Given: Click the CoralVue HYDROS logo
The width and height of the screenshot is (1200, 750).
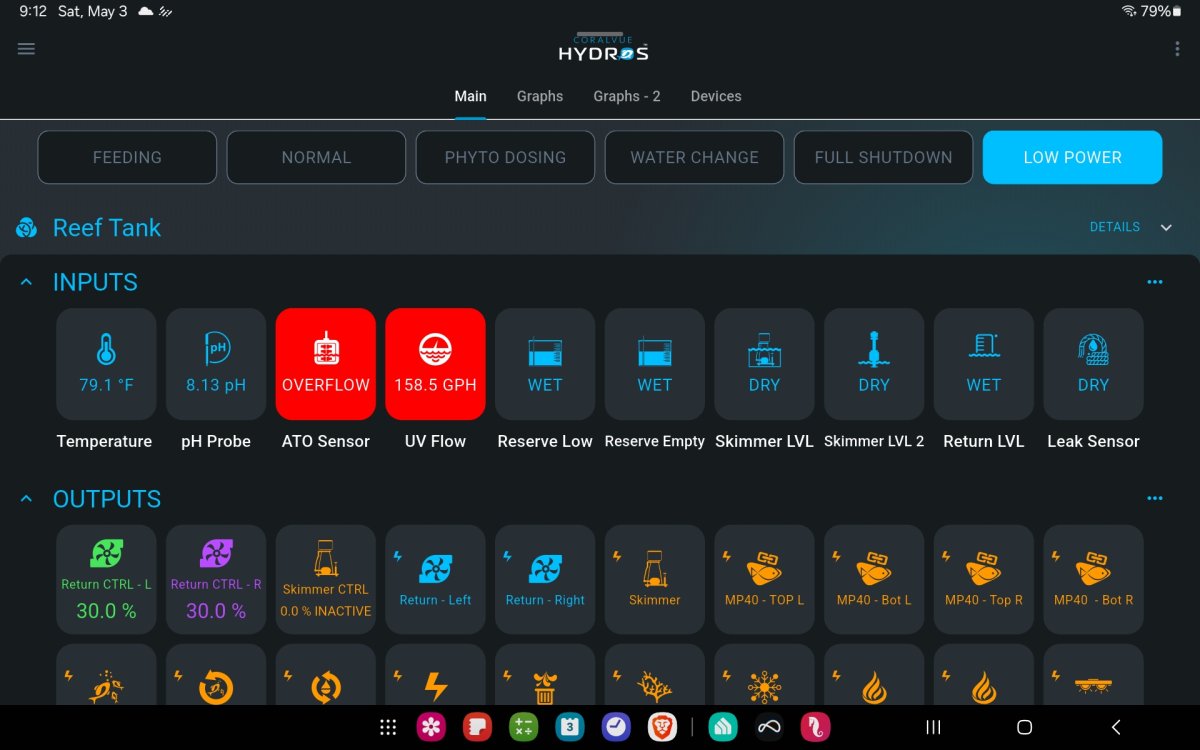Looking at the screenshot, I should pyautogui.click(x=603, y=47).
